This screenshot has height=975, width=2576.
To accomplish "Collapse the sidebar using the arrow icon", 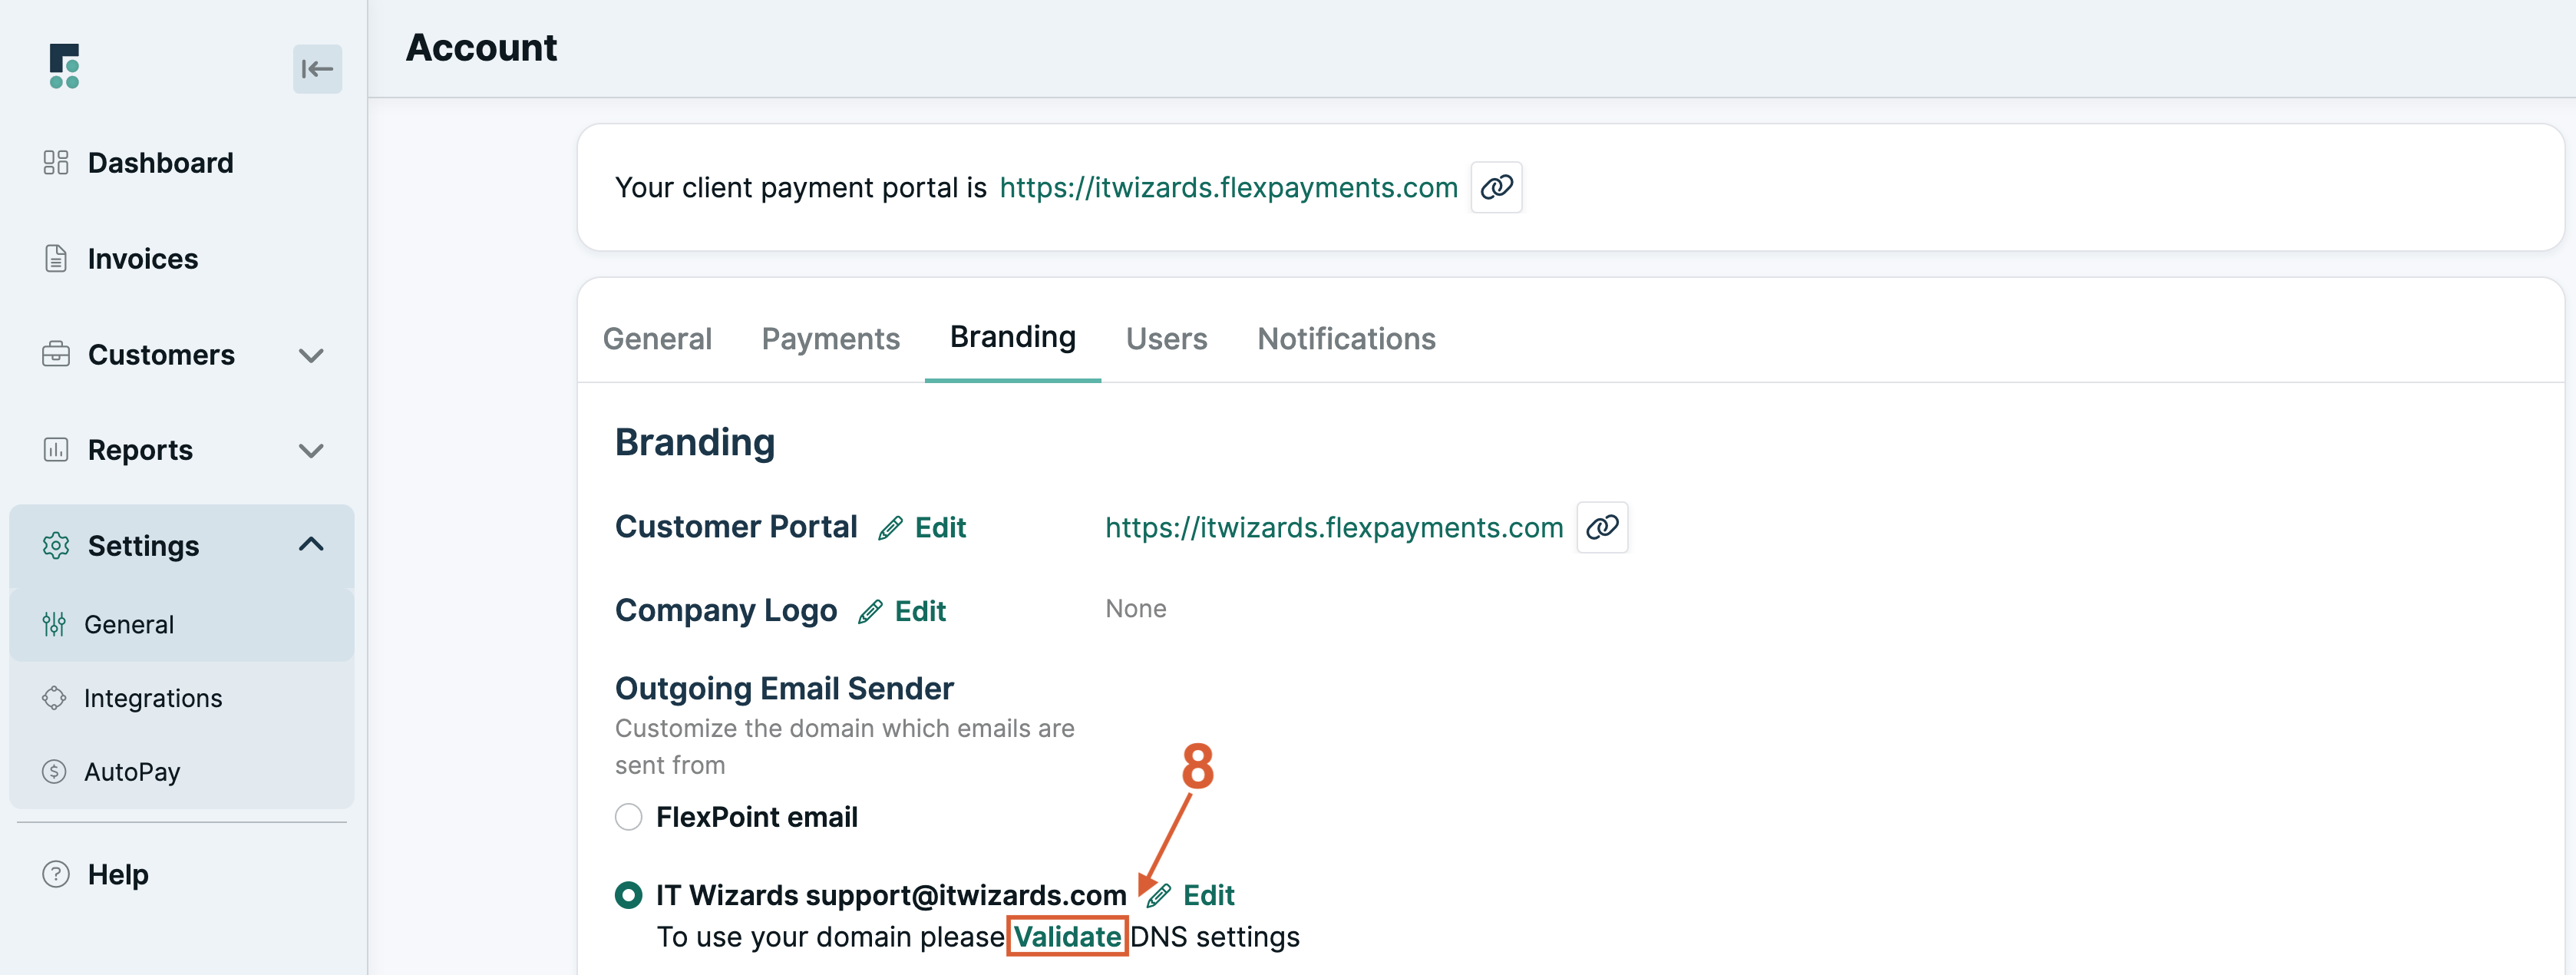I will point(317,68).
